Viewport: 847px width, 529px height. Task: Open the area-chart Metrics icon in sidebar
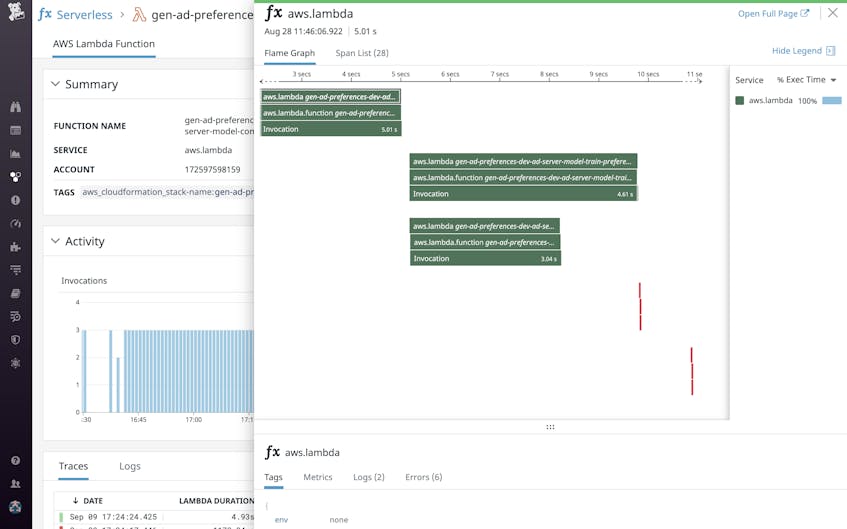(x=15, y=154)
